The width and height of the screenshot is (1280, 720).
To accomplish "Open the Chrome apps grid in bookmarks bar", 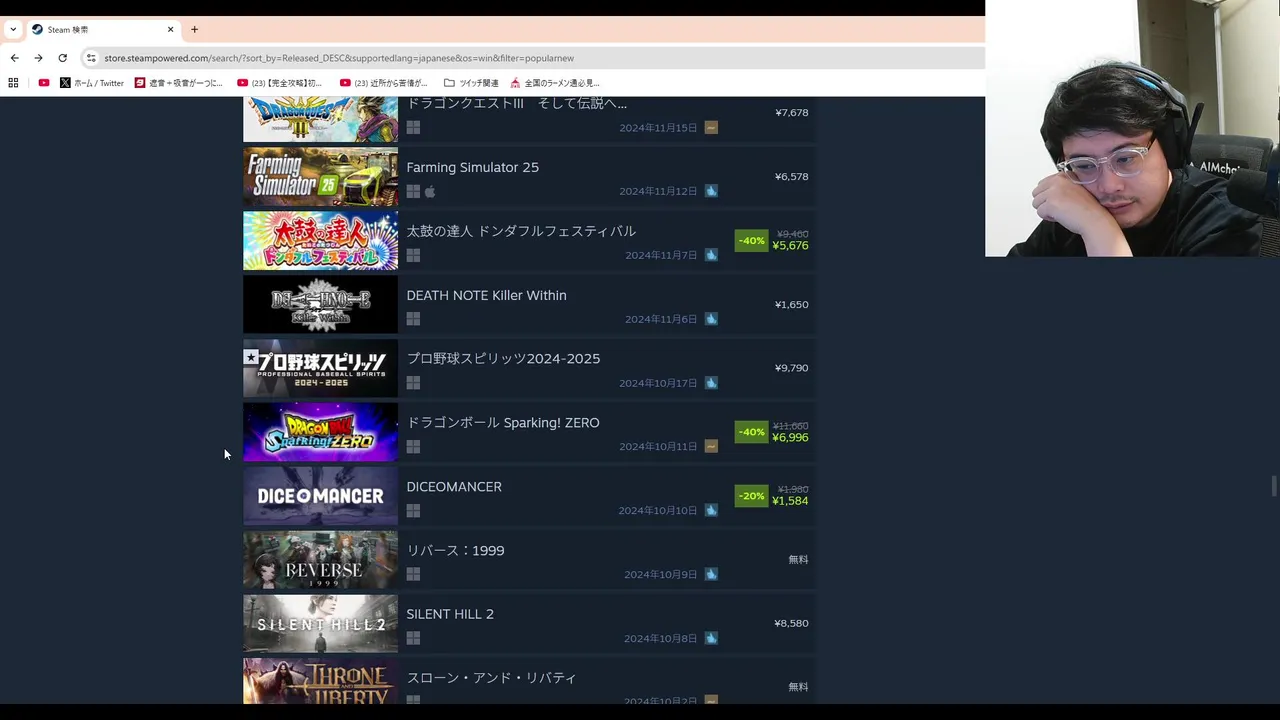I will coord(14,83).
